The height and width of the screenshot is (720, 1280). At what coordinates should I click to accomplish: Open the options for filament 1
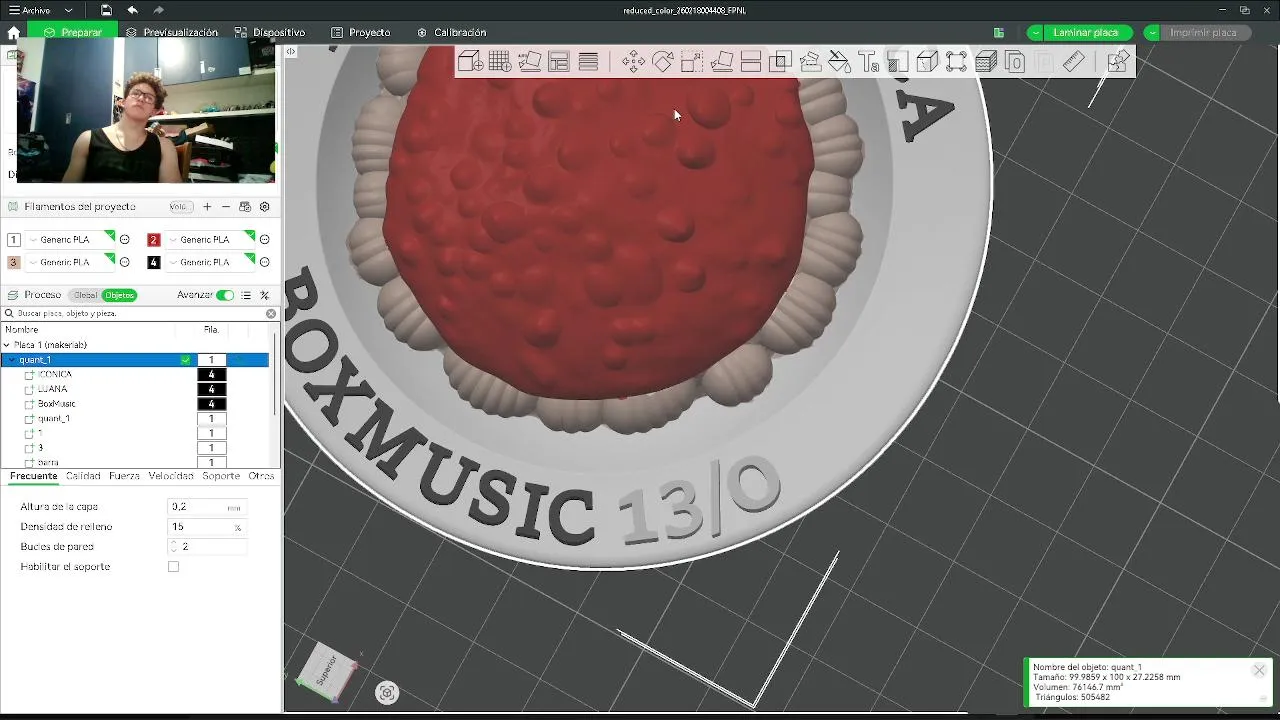coord(125,240)
